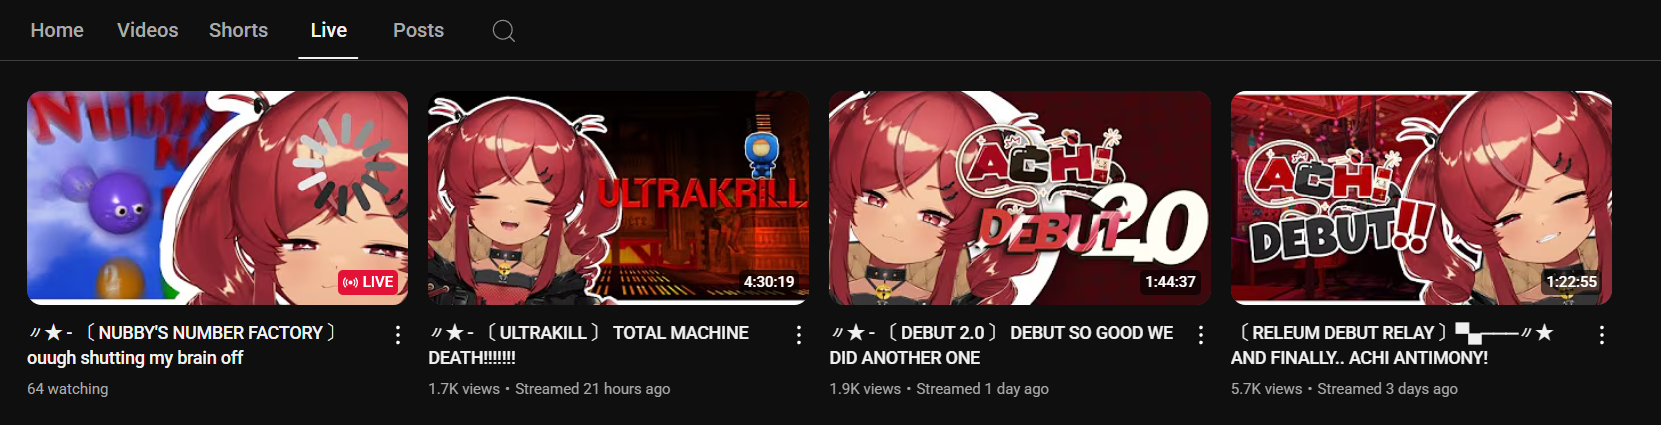Viewport: 1661px width, 425px height.
Task: Click the red LIVE badge on first thumbnail
Action: [x=368, y=282]
